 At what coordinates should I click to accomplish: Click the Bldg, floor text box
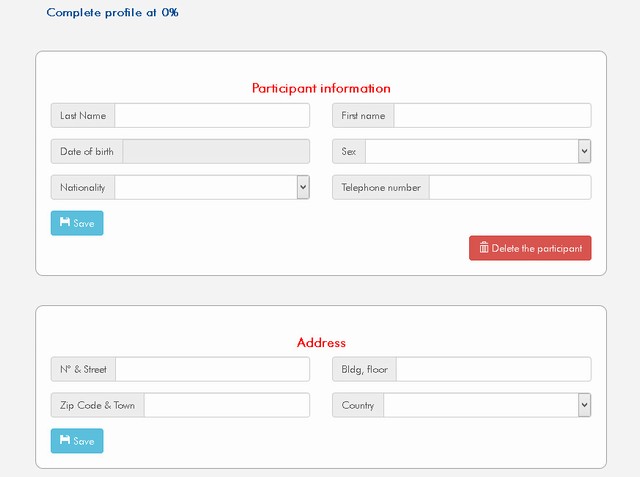(x=493, y=369)
